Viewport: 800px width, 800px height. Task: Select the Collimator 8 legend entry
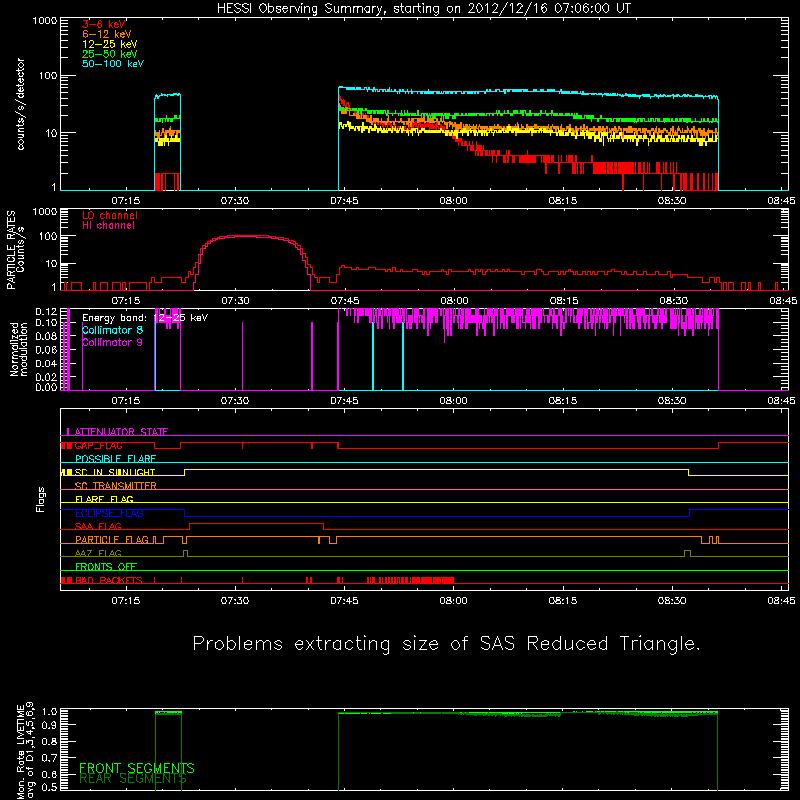pos(112,330)
